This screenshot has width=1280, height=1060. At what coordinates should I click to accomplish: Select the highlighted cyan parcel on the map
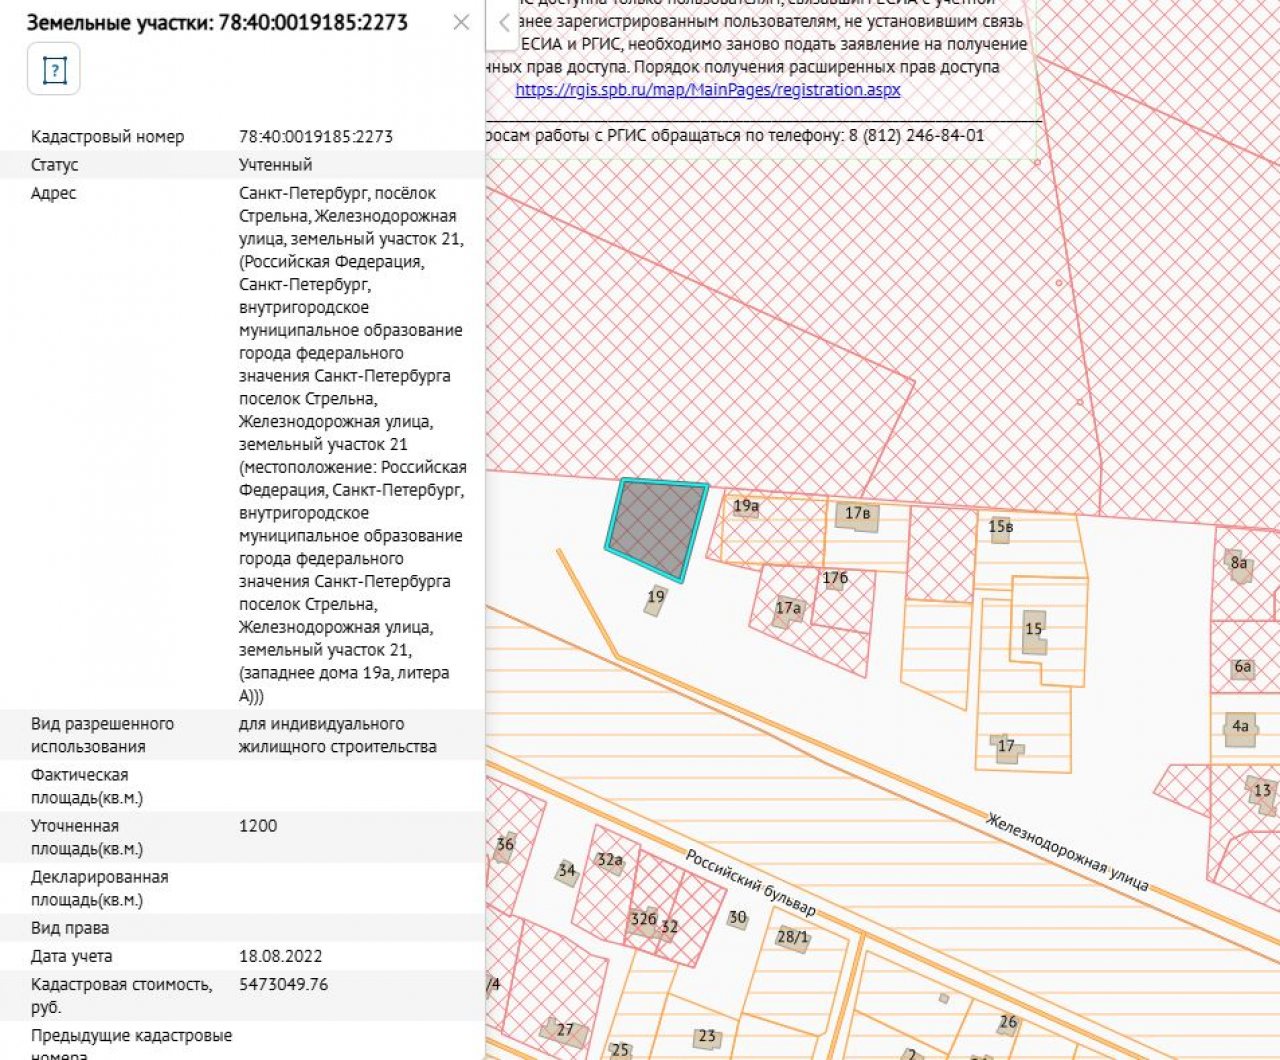pos(654,528)
